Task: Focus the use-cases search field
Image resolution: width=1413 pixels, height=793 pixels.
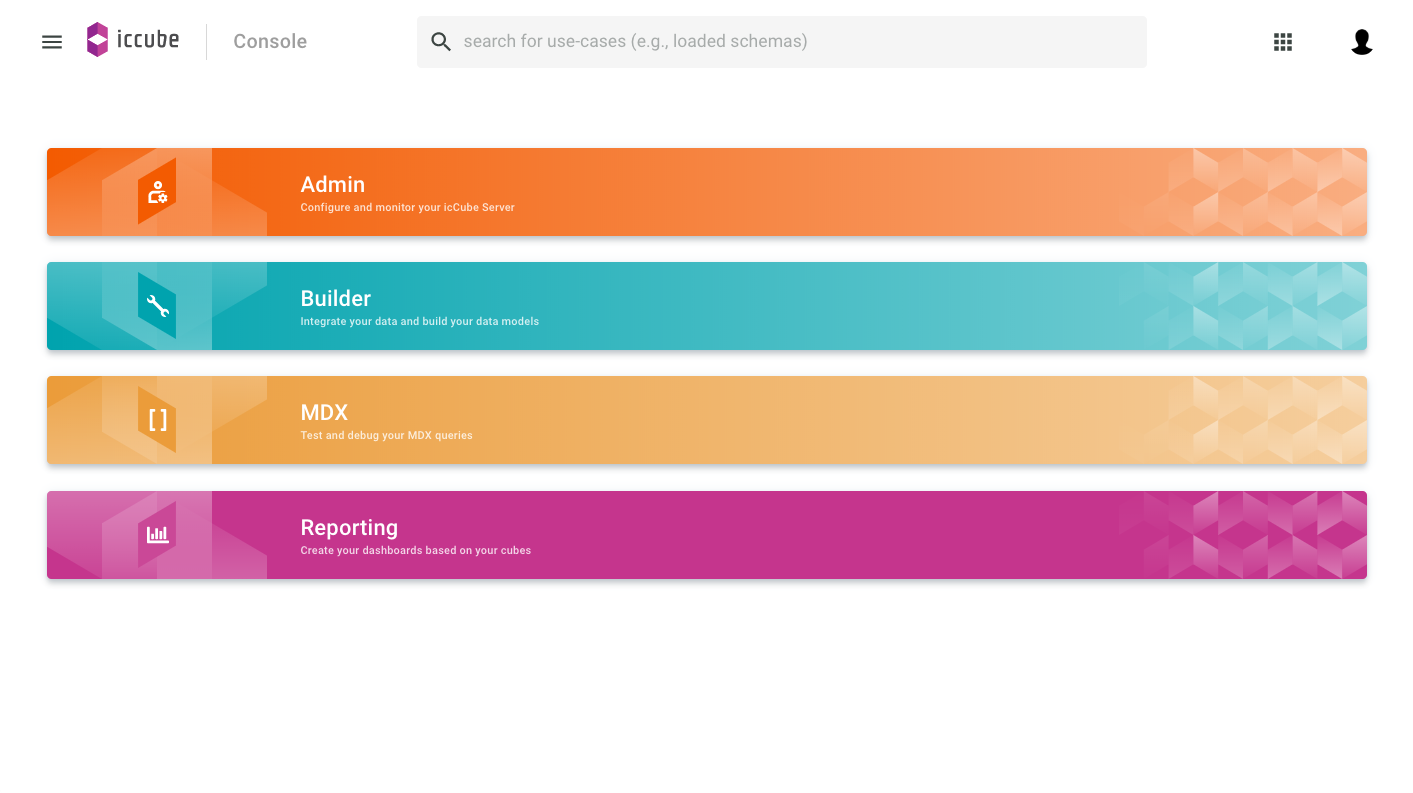Action: (x=782, y=42)
